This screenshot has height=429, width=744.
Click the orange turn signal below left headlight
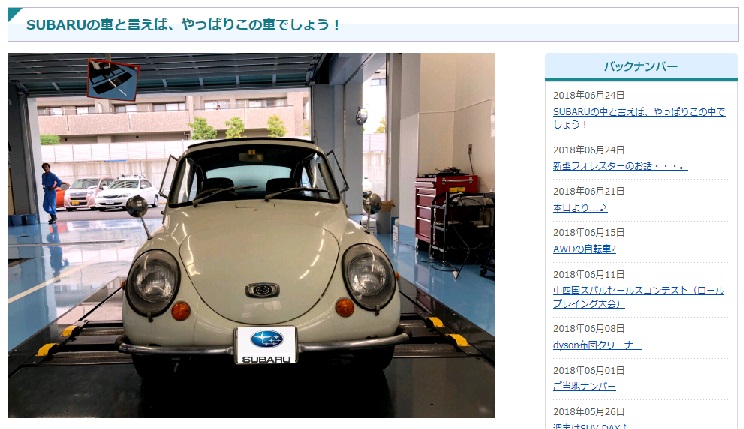click(180, 310)
